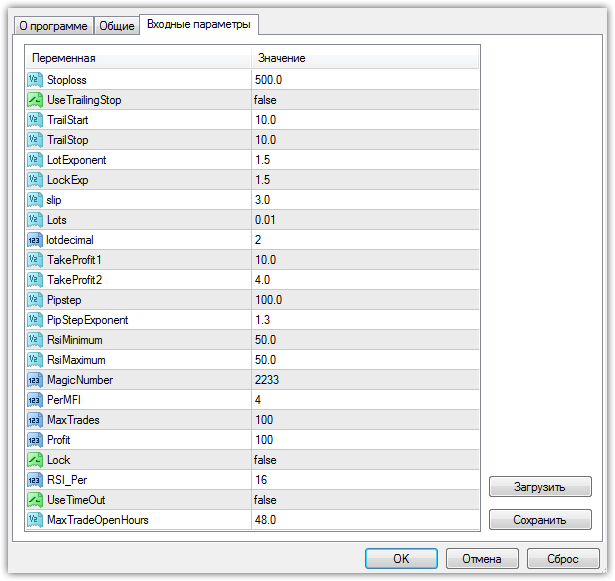Click the UseTimeOut boolean icon

pyautogui.click(x=34, y=500)
